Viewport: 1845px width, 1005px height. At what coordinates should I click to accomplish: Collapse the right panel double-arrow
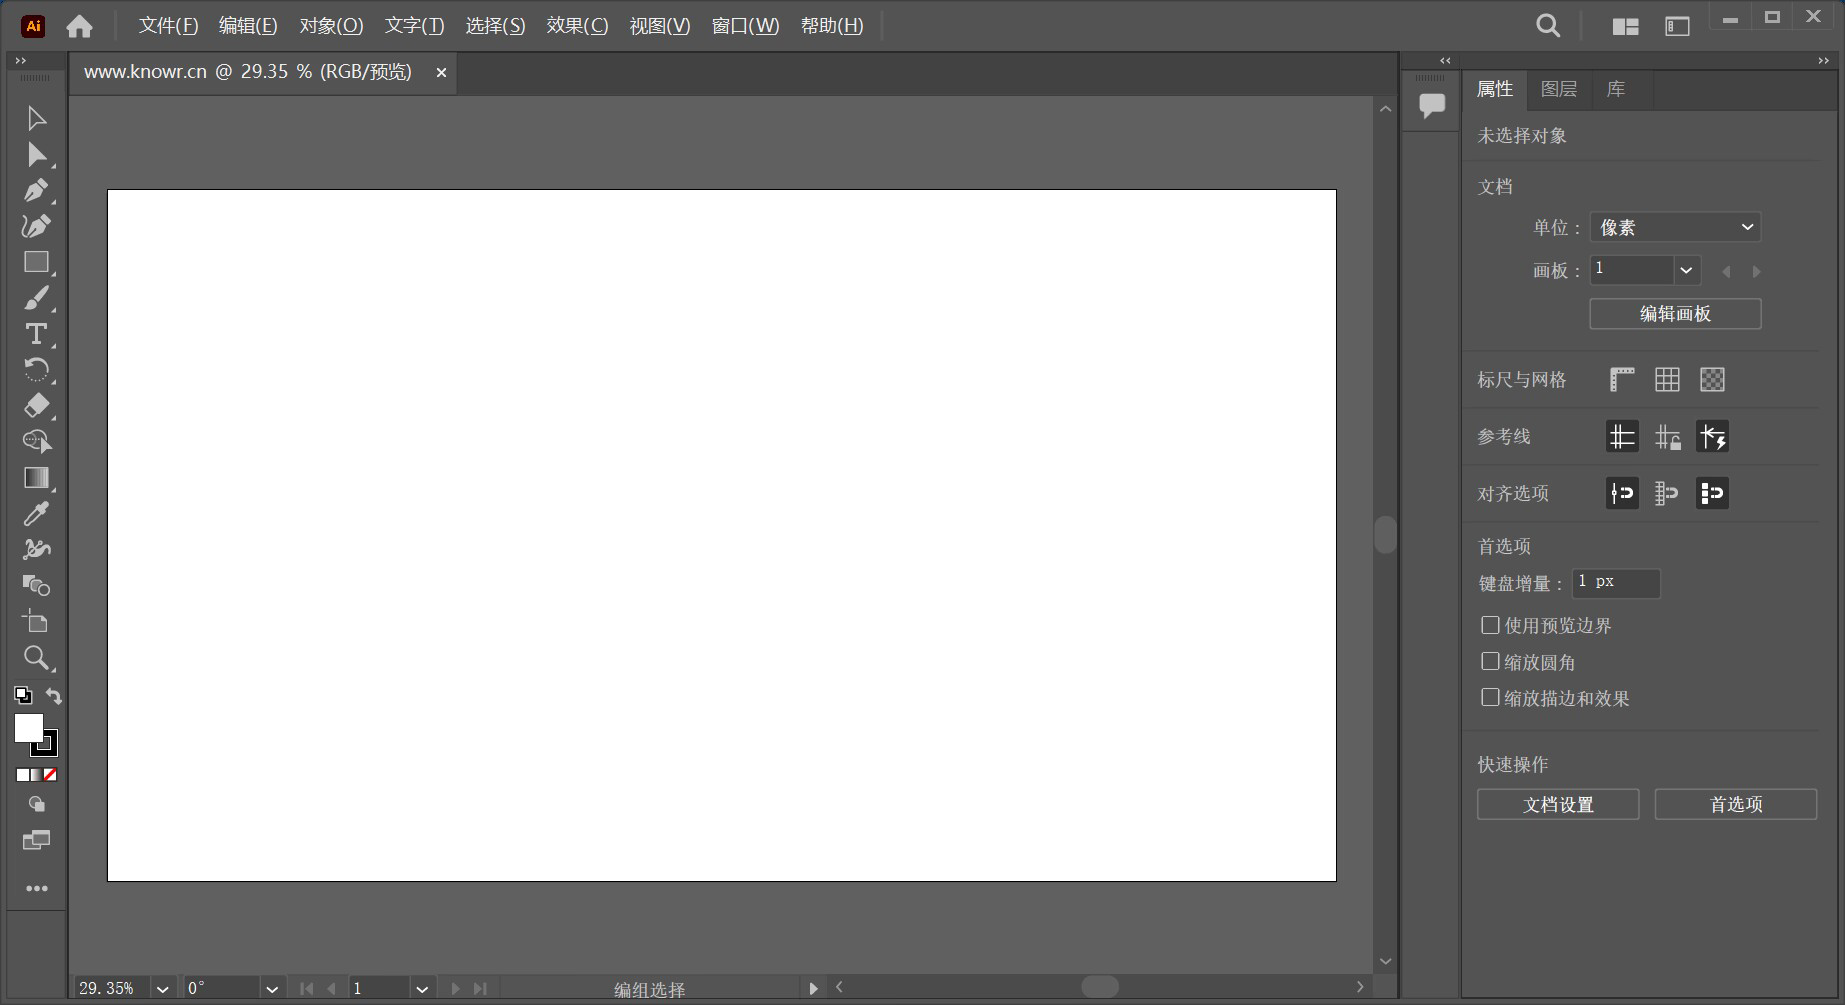[x=1823, y=61]
